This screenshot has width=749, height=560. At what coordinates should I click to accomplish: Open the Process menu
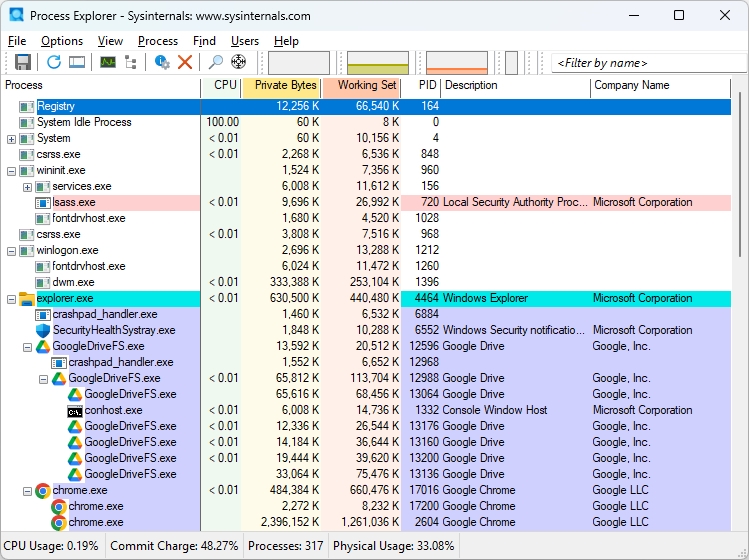point(158,41)
